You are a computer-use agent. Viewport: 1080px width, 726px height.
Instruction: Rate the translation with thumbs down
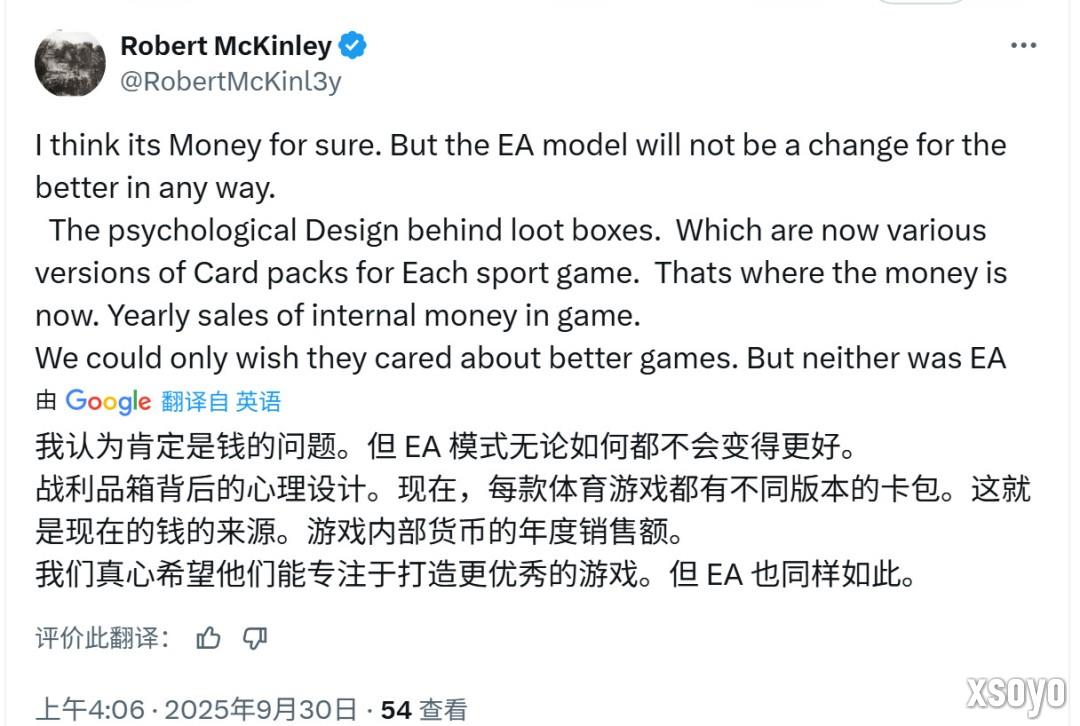tap(255, 636)
